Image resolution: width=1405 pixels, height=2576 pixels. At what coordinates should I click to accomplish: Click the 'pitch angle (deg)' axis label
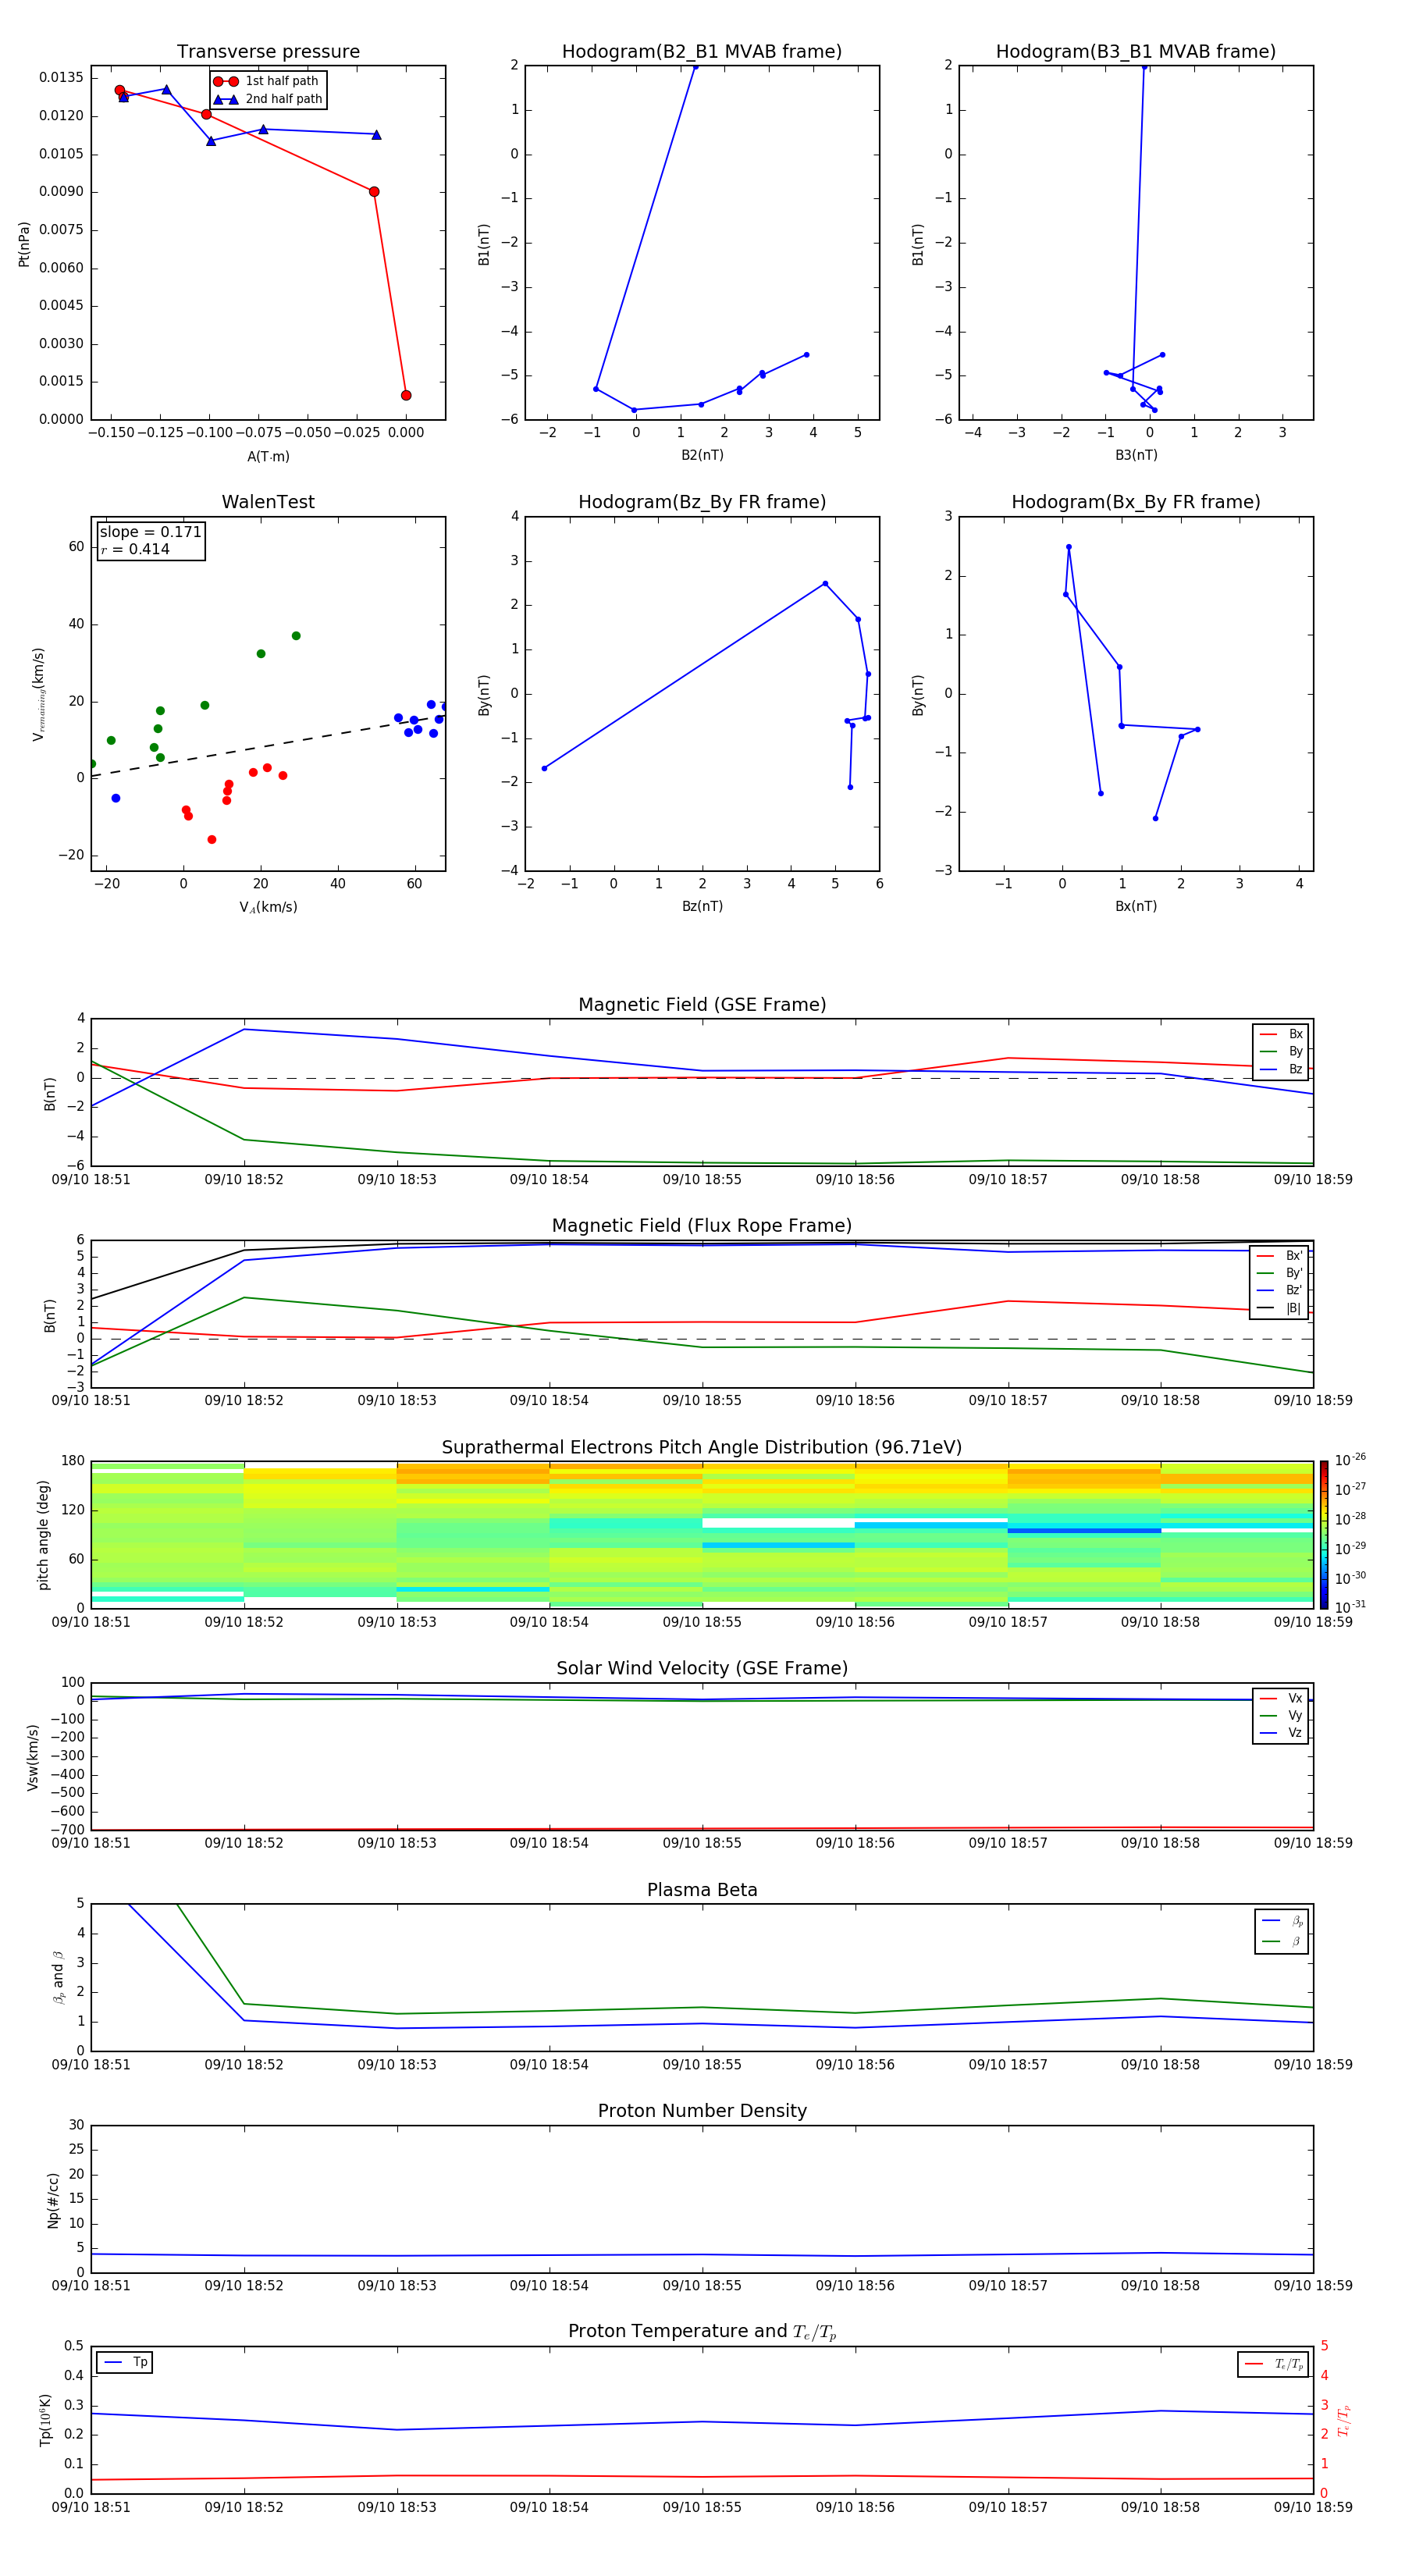(43, 1535)
